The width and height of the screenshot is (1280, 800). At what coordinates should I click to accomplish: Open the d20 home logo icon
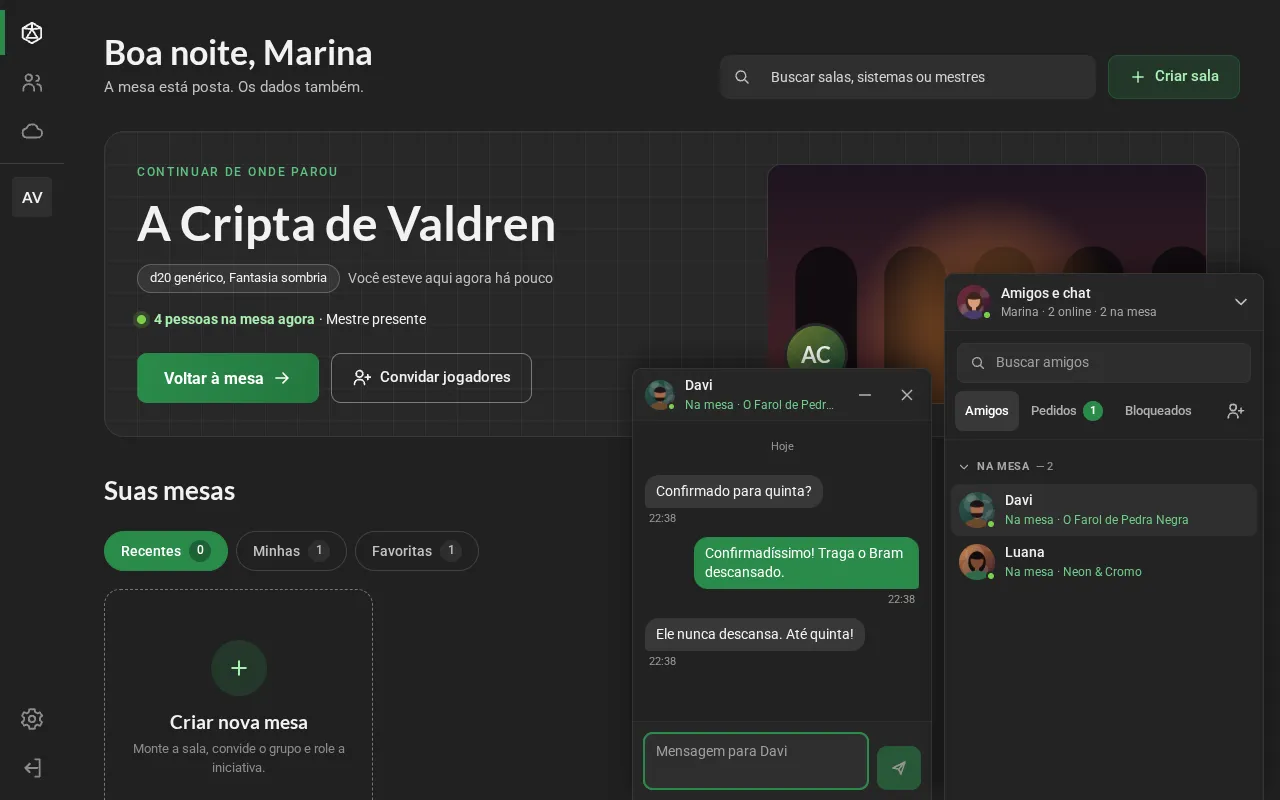32,33
